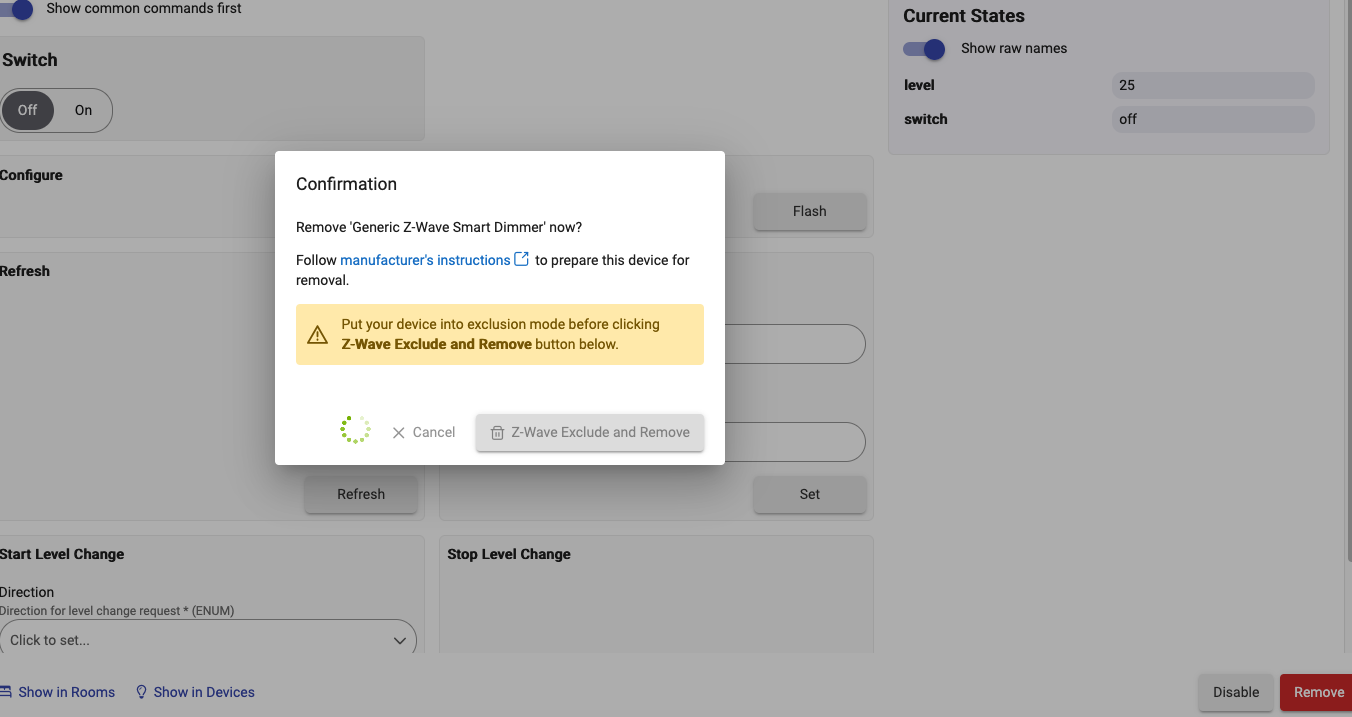Open the Show in Devices link
Image resolution: width=1352 pixels, height=717 pixels.
point(204,692)
